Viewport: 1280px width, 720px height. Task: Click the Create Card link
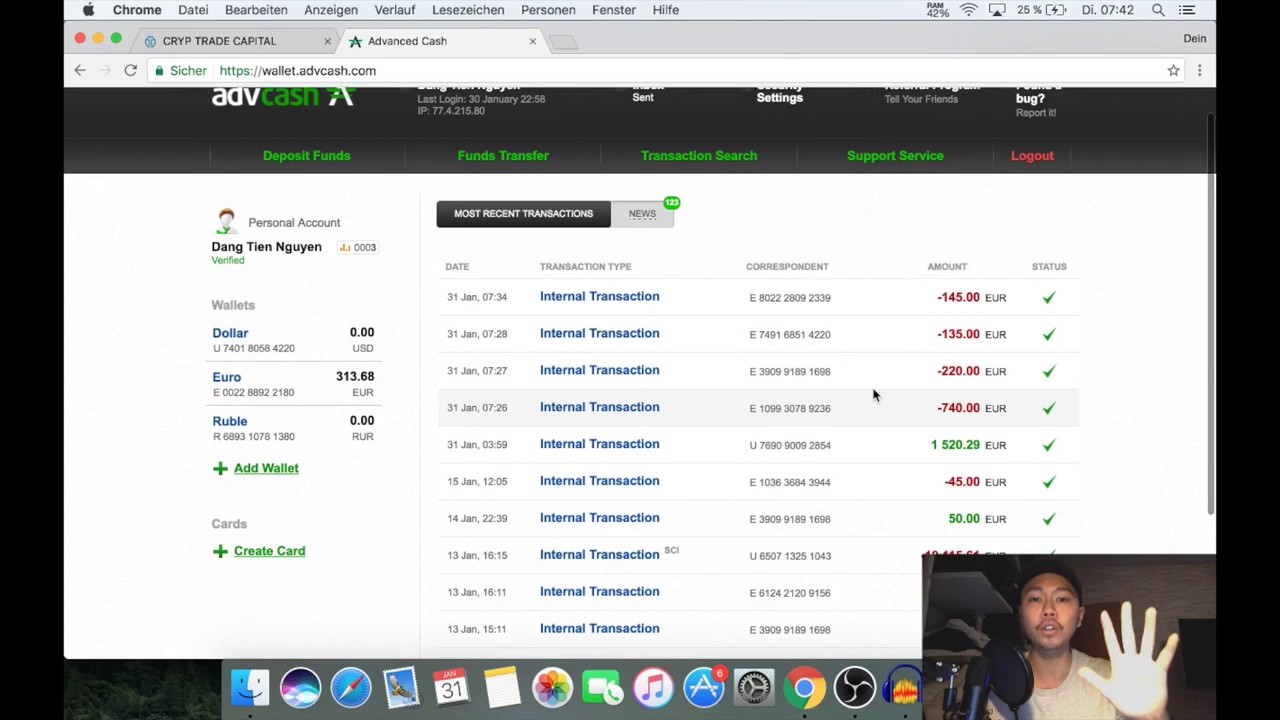[269, 551]
